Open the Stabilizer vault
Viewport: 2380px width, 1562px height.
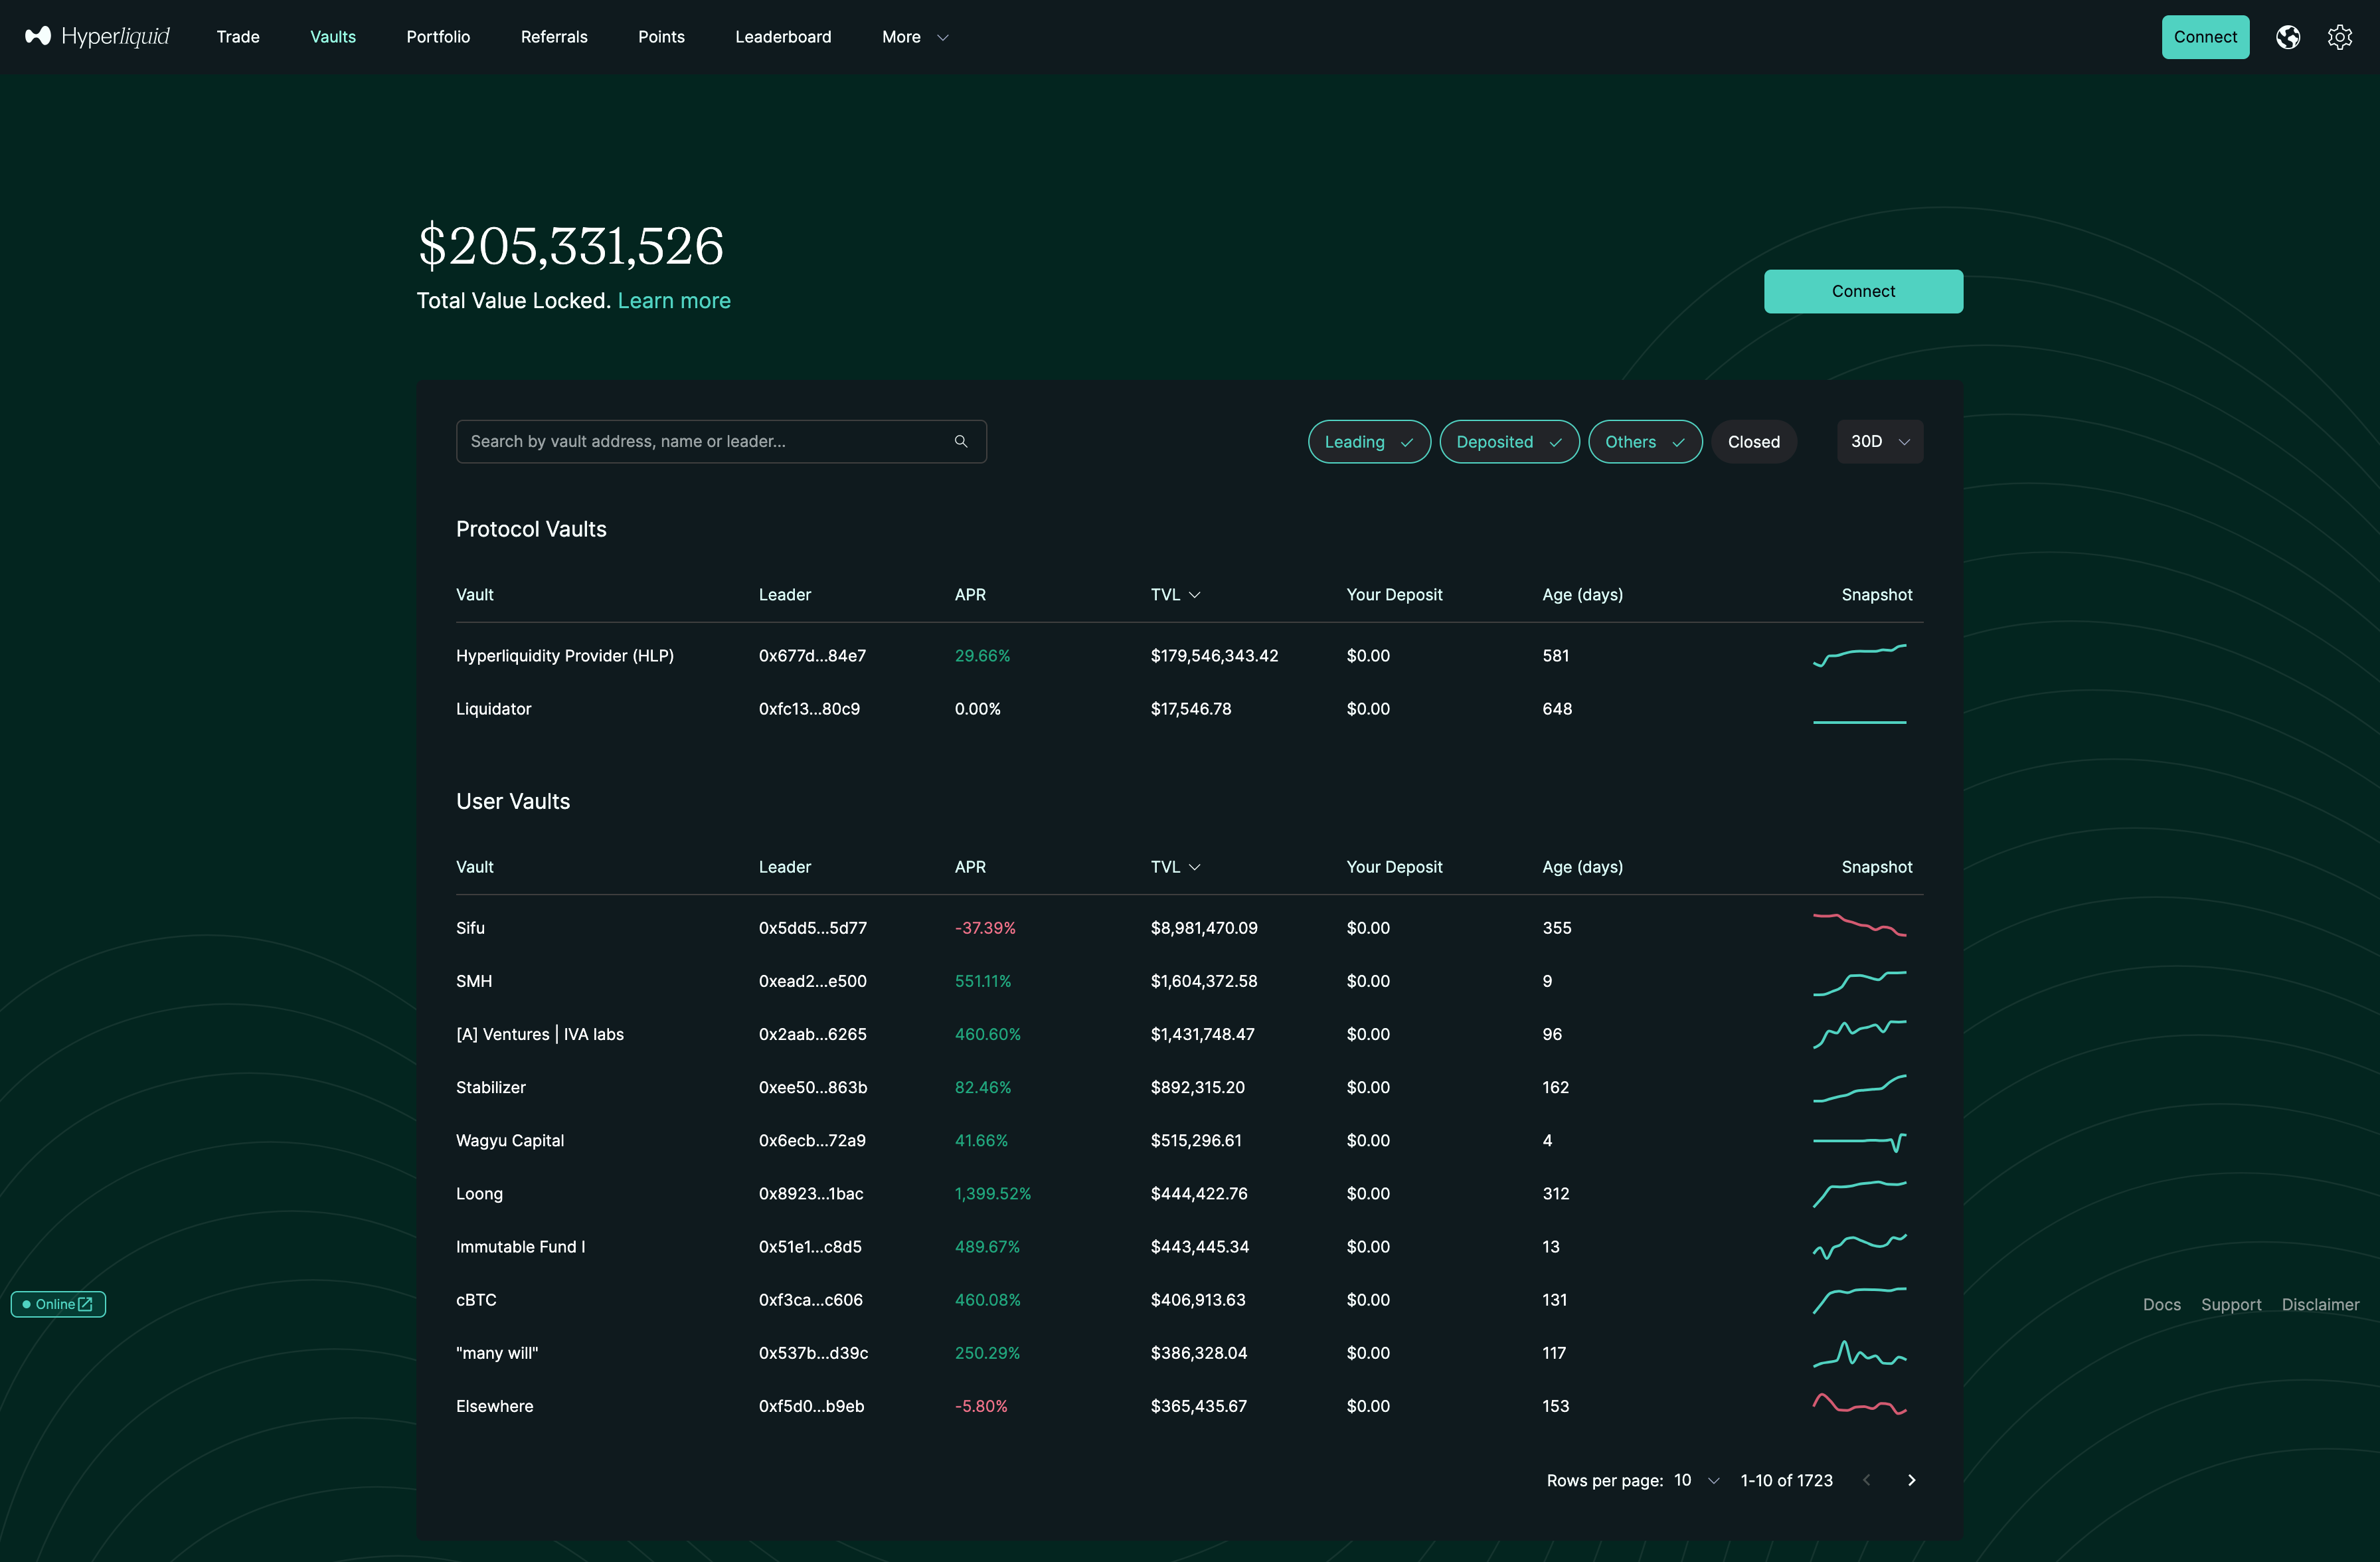click(491, 1087)
